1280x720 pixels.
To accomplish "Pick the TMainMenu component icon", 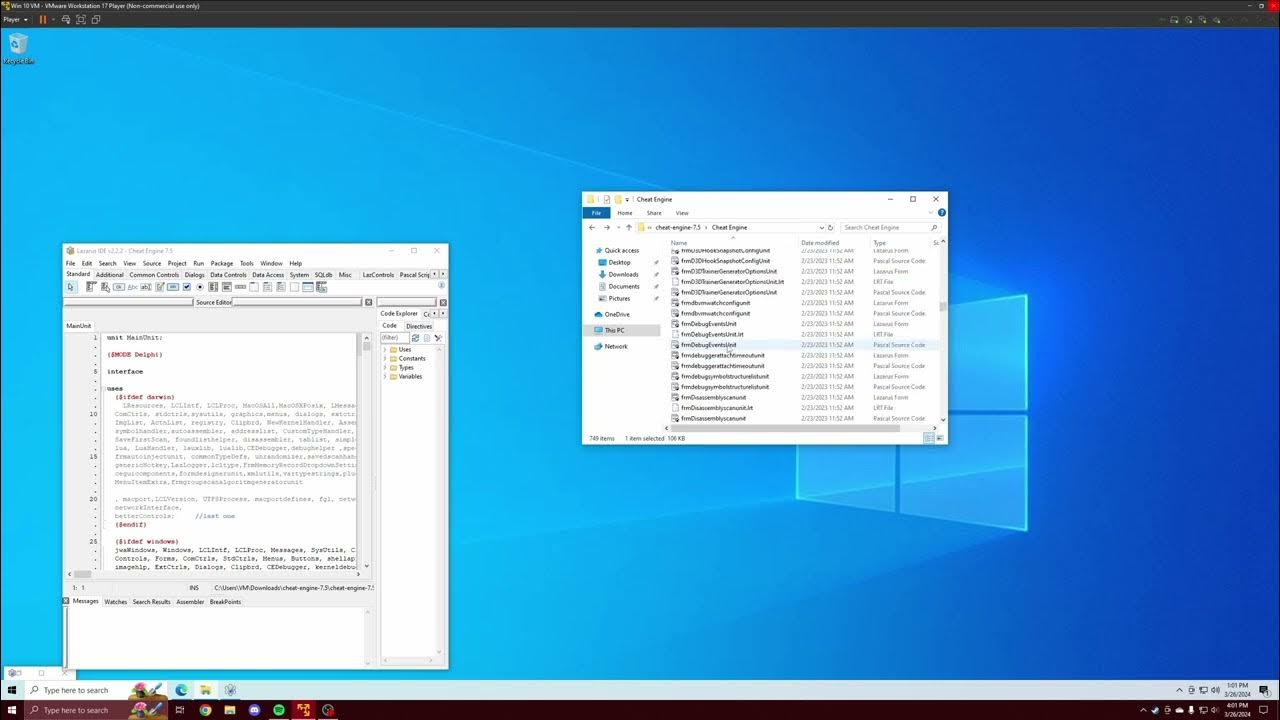I will [x=91, y=287].
